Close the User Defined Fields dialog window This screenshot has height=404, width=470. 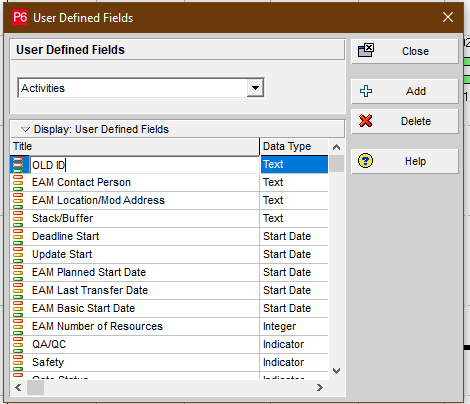click(x=448, y=17)
